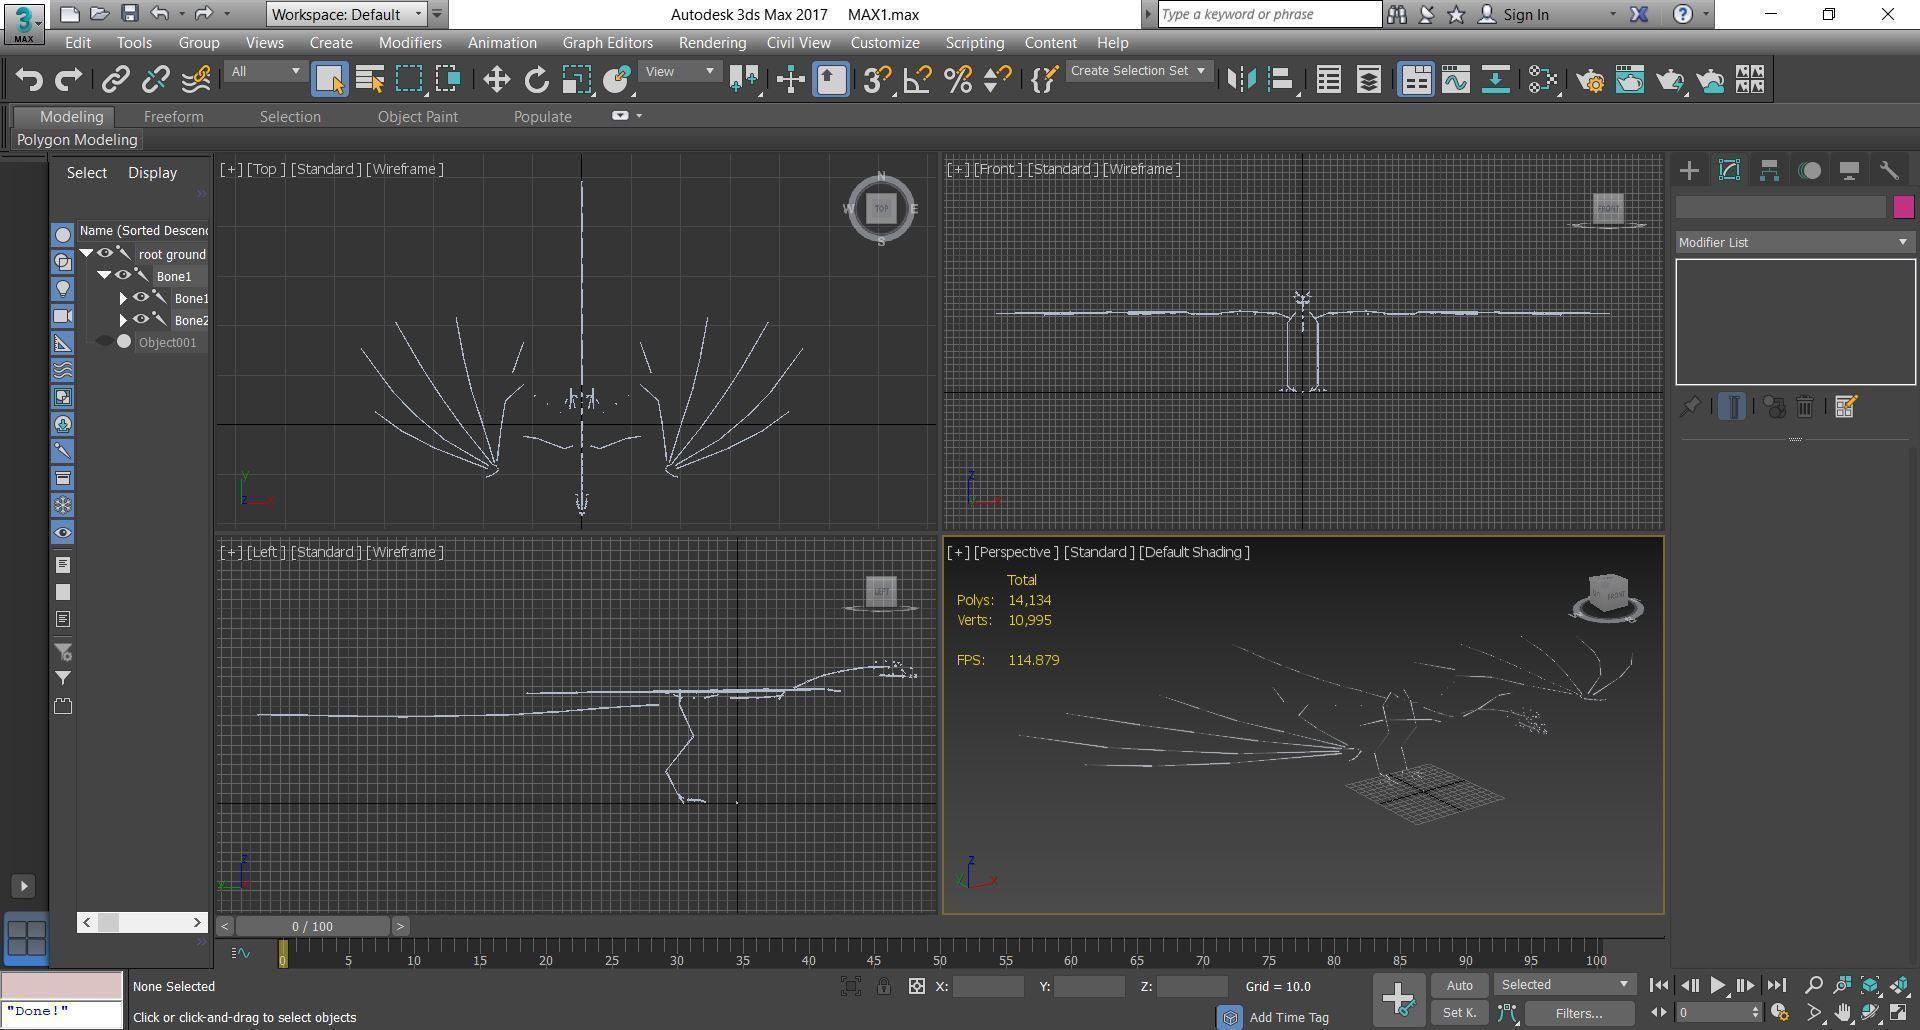Open the Modifiers menu
Viewport: 1920px width, 1030px height.
[x=410, y=43]
